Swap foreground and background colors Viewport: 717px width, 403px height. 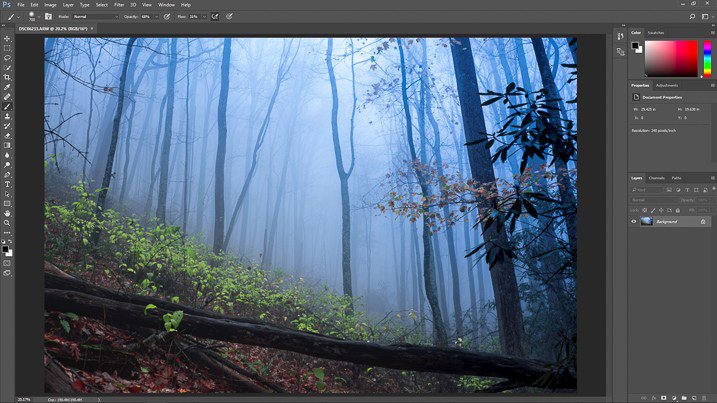tap(10, 242)
